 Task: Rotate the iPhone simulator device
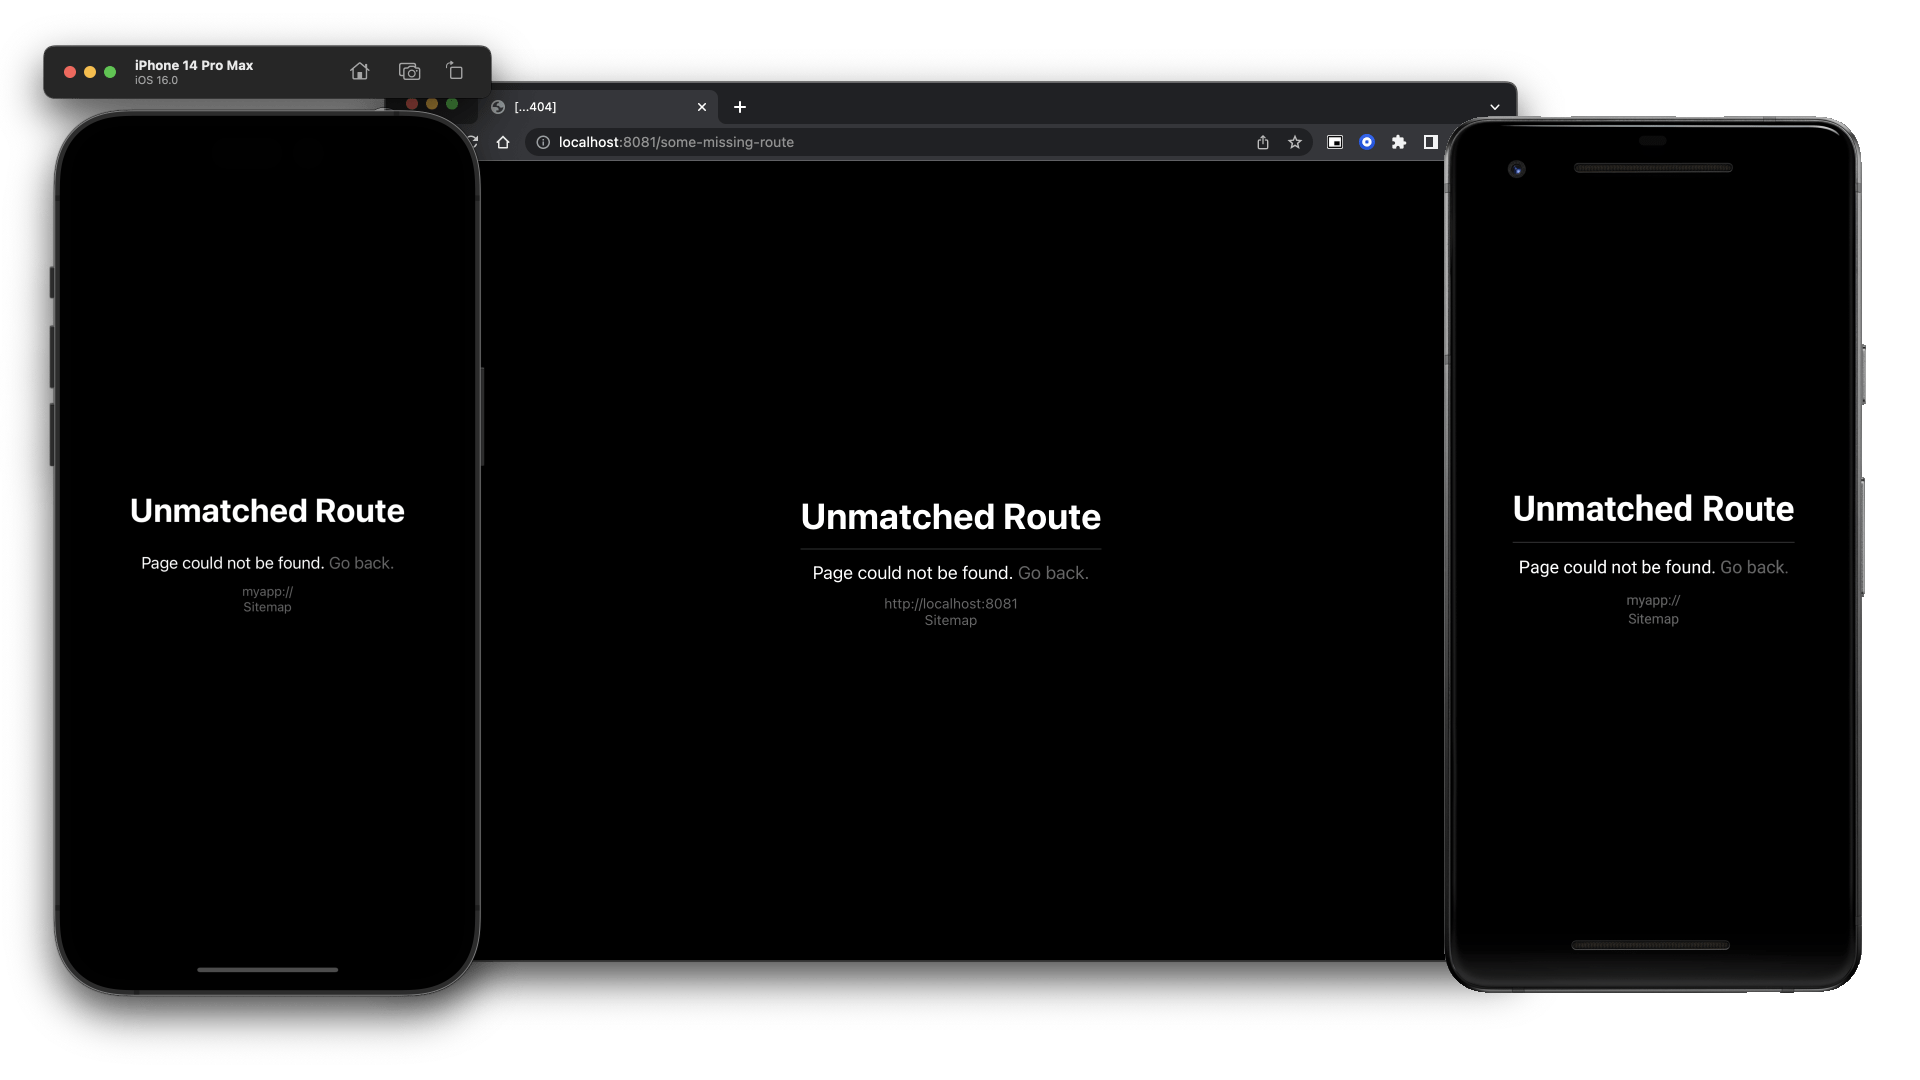click(455, 71)
